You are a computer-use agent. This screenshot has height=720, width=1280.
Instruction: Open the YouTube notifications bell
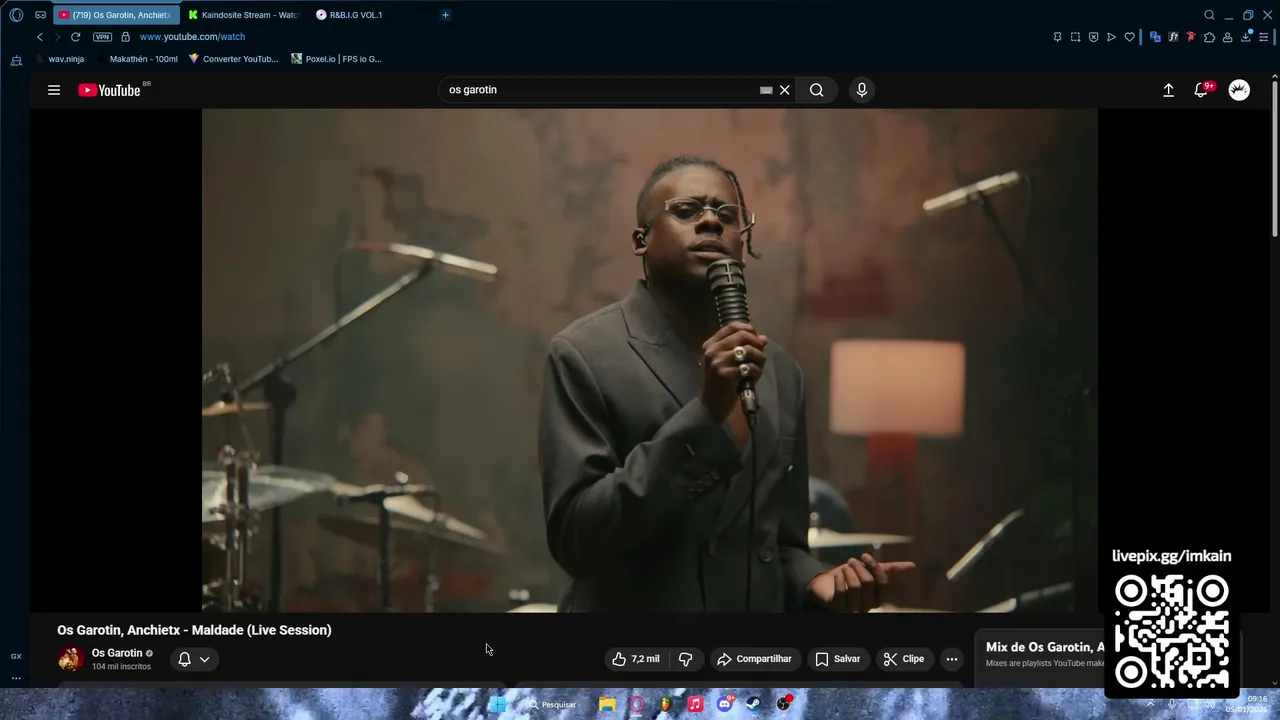click(1202, 90)
